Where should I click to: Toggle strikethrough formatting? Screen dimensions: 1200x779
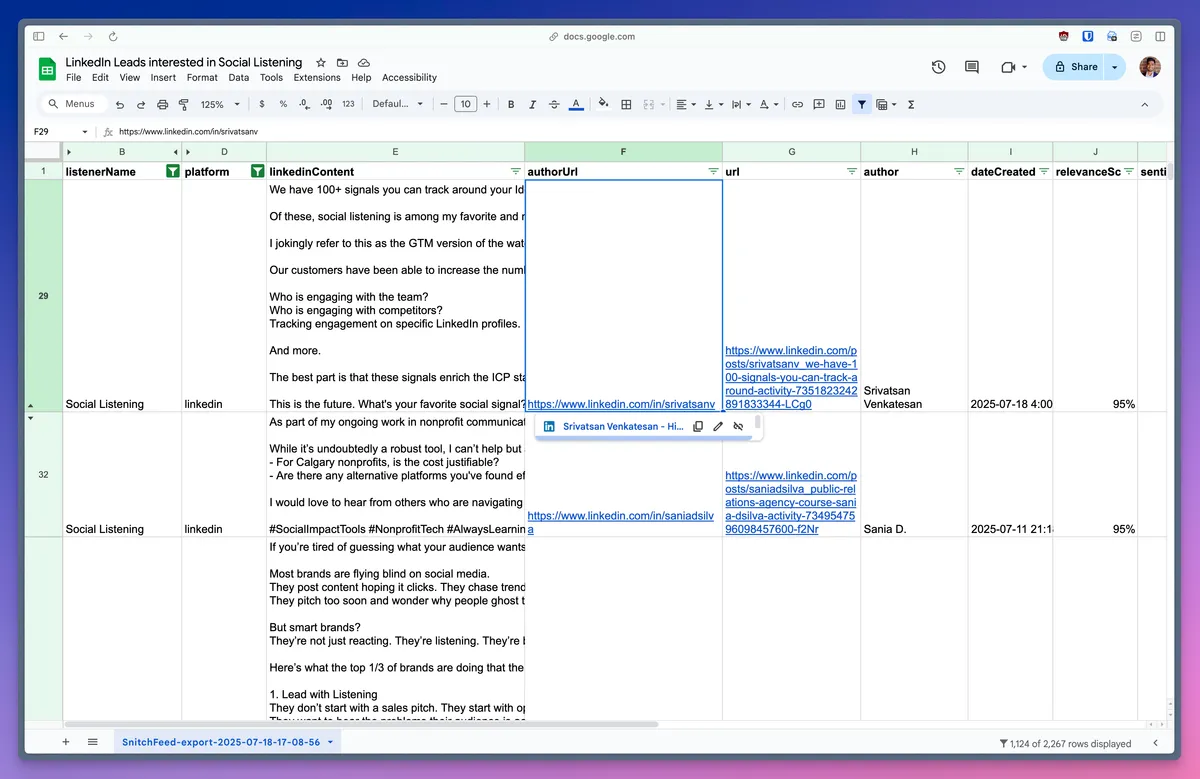(554, 104)
